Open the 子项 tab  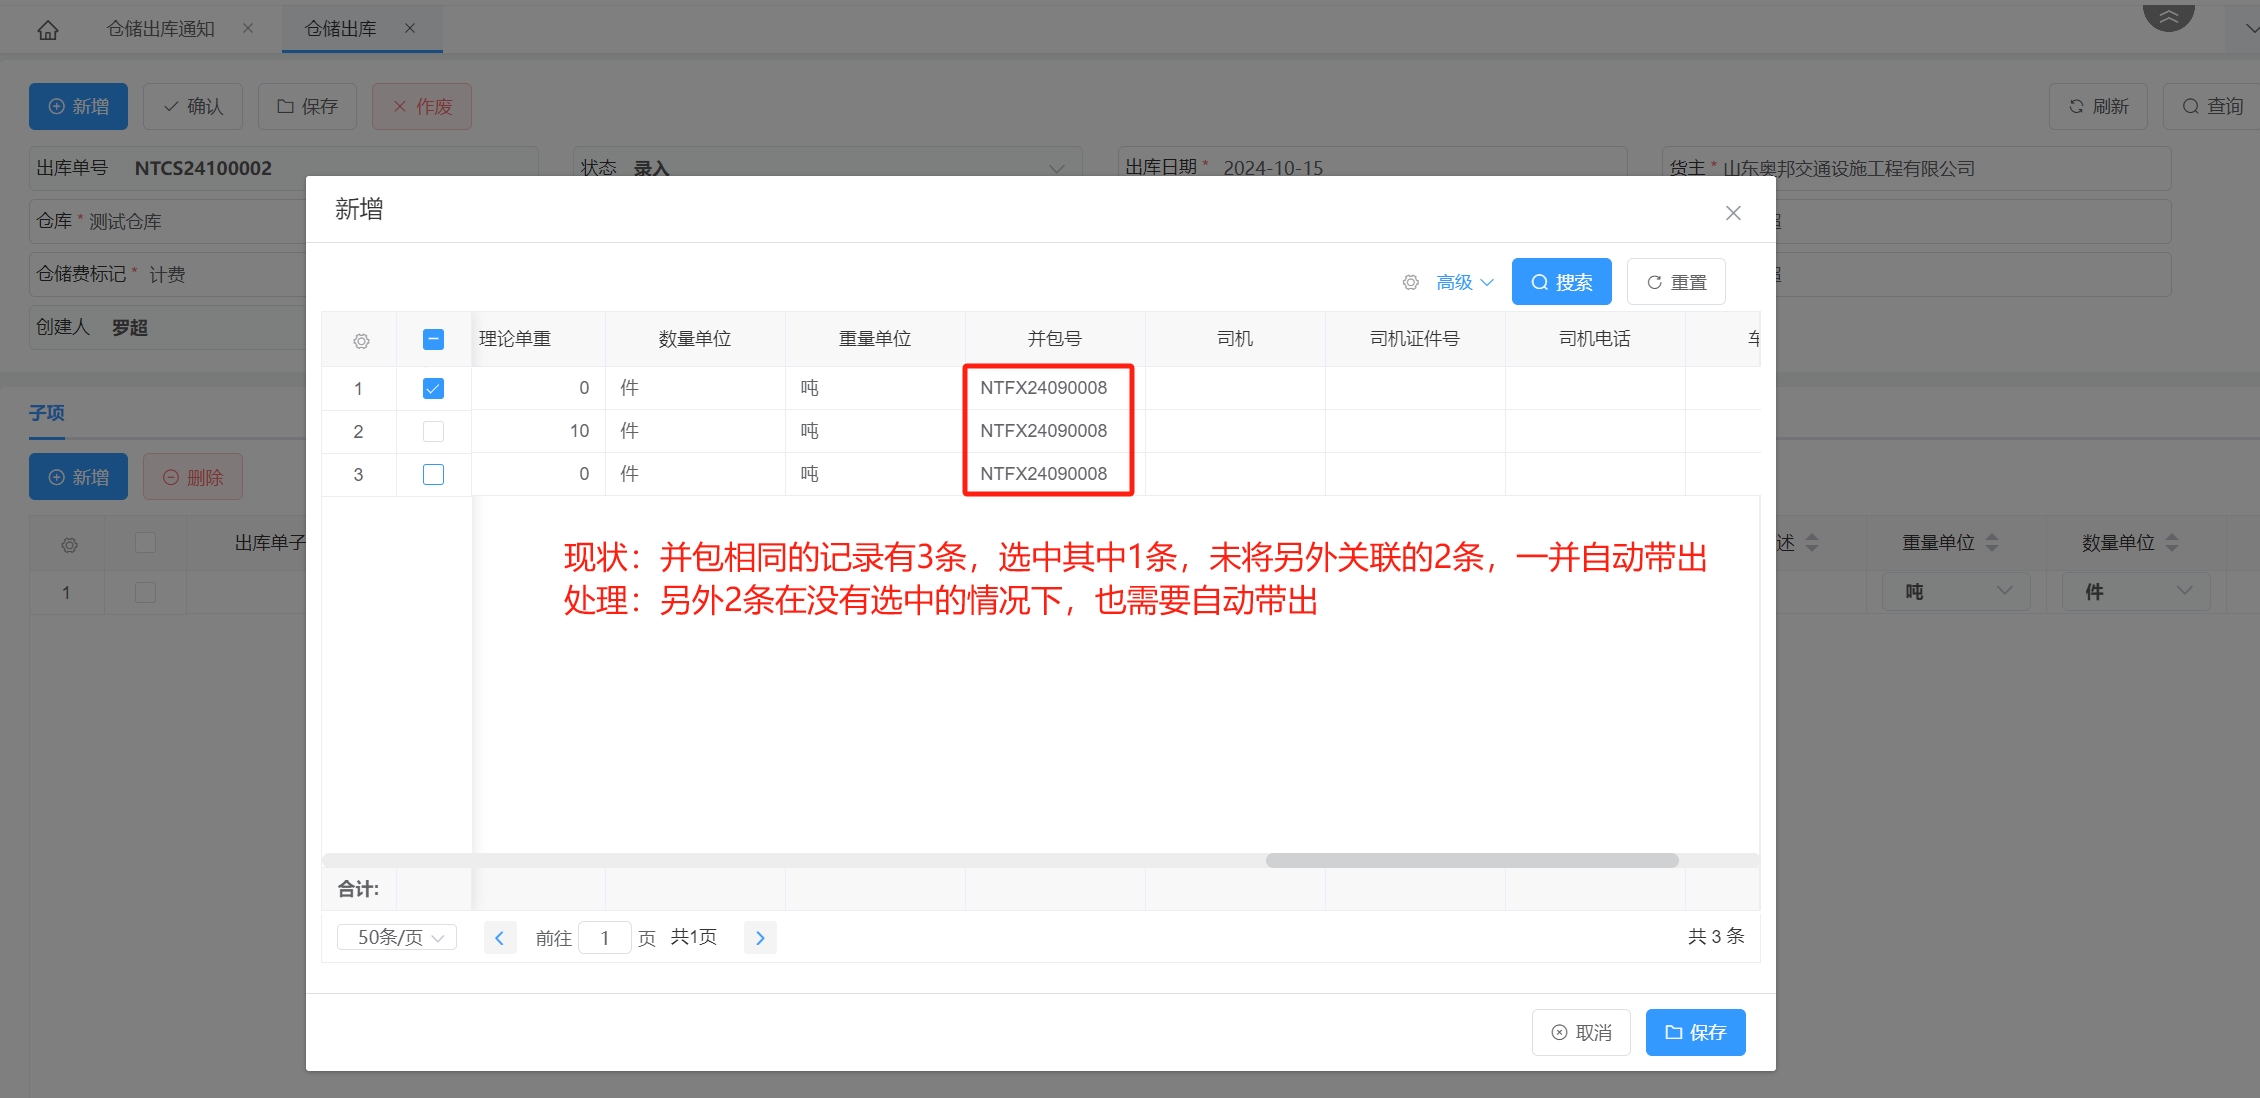point(47,413)
